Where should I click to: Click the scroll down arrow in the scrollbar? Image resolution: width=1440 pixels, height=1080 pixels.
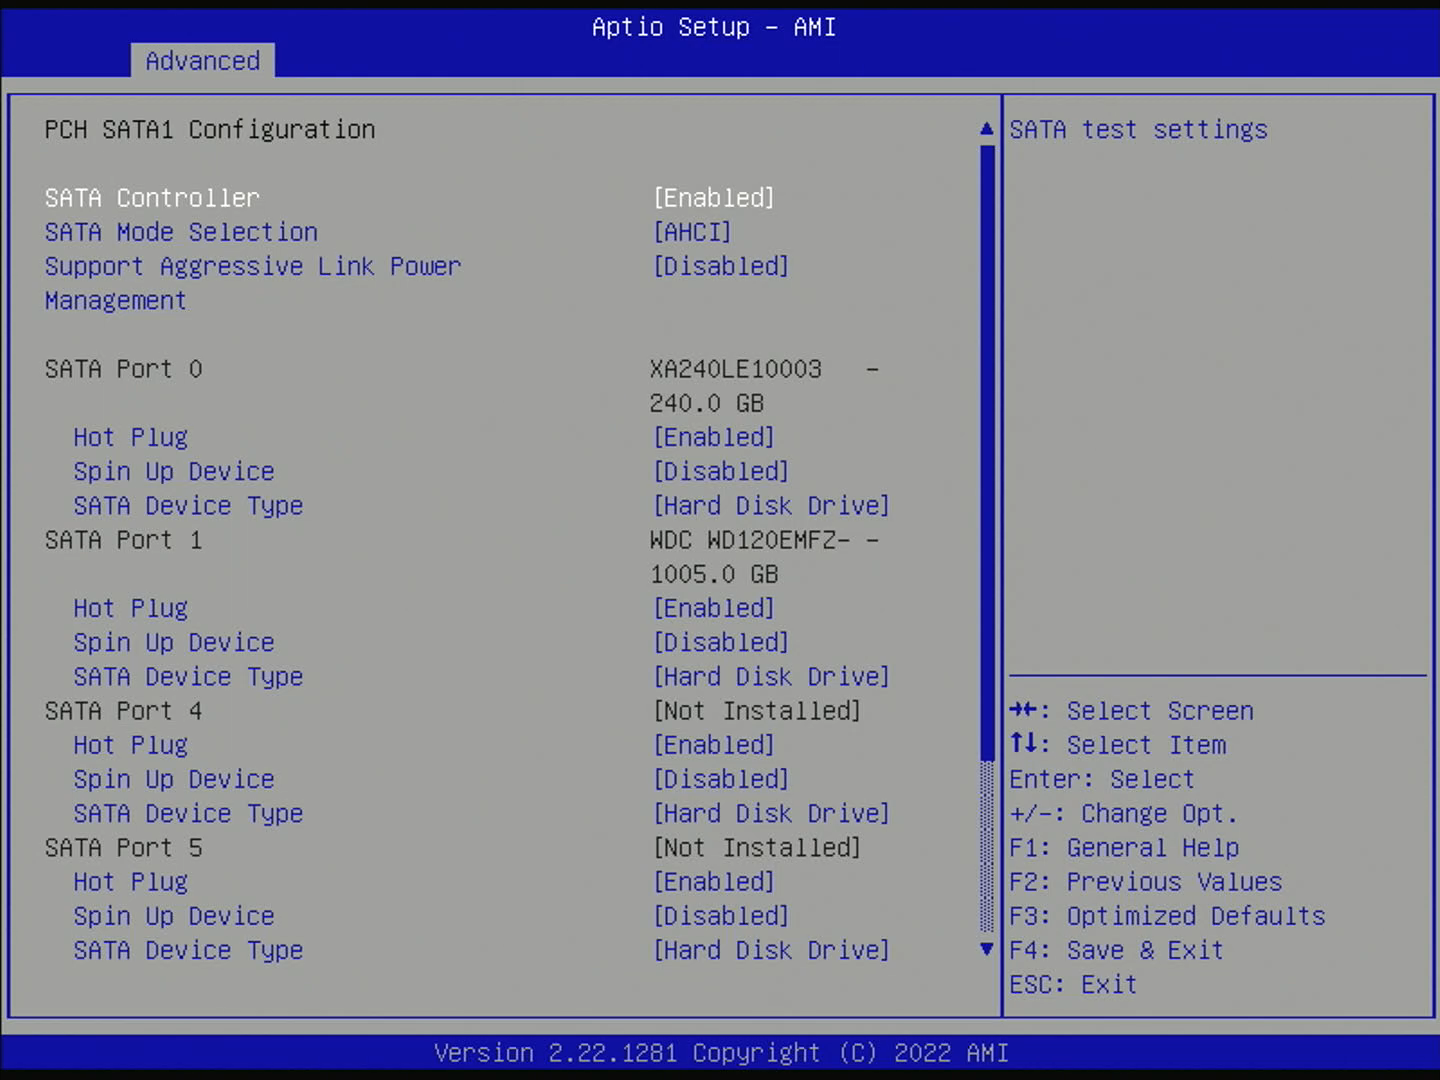[986, 949]
